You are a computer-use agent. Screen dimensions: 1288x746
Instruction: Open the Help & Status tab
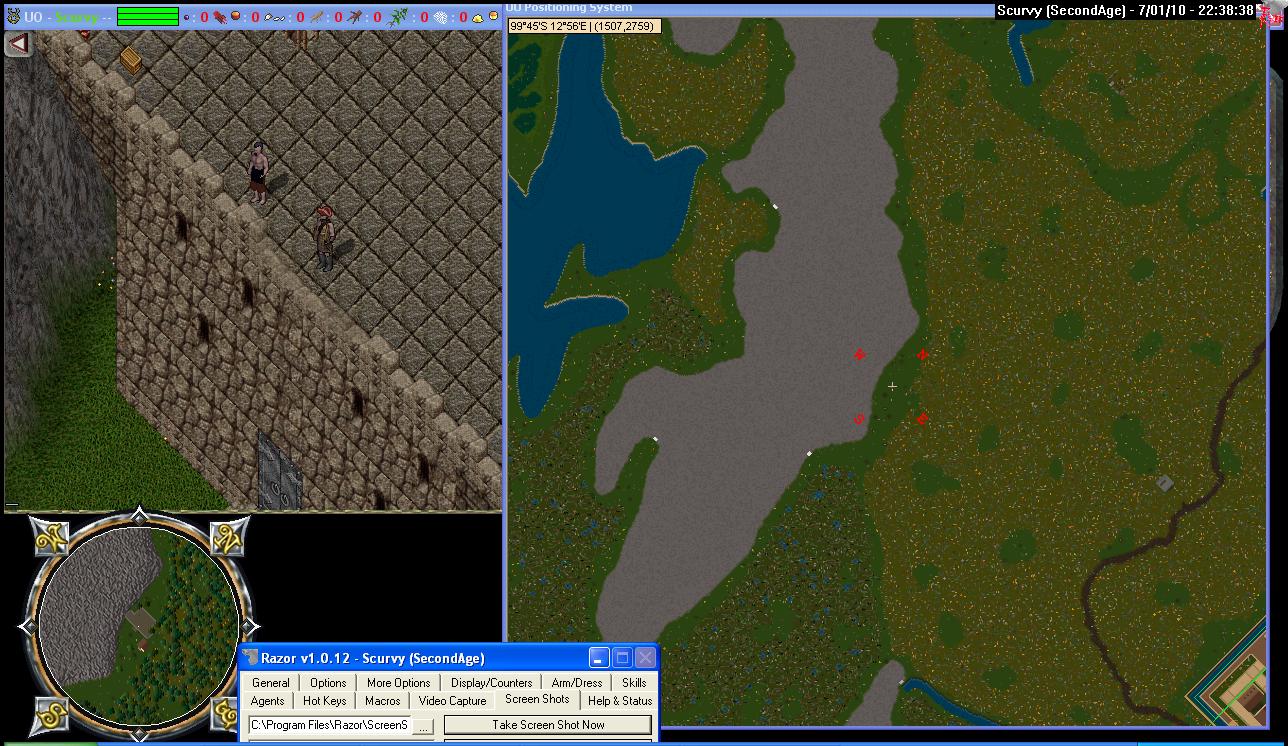620,701
